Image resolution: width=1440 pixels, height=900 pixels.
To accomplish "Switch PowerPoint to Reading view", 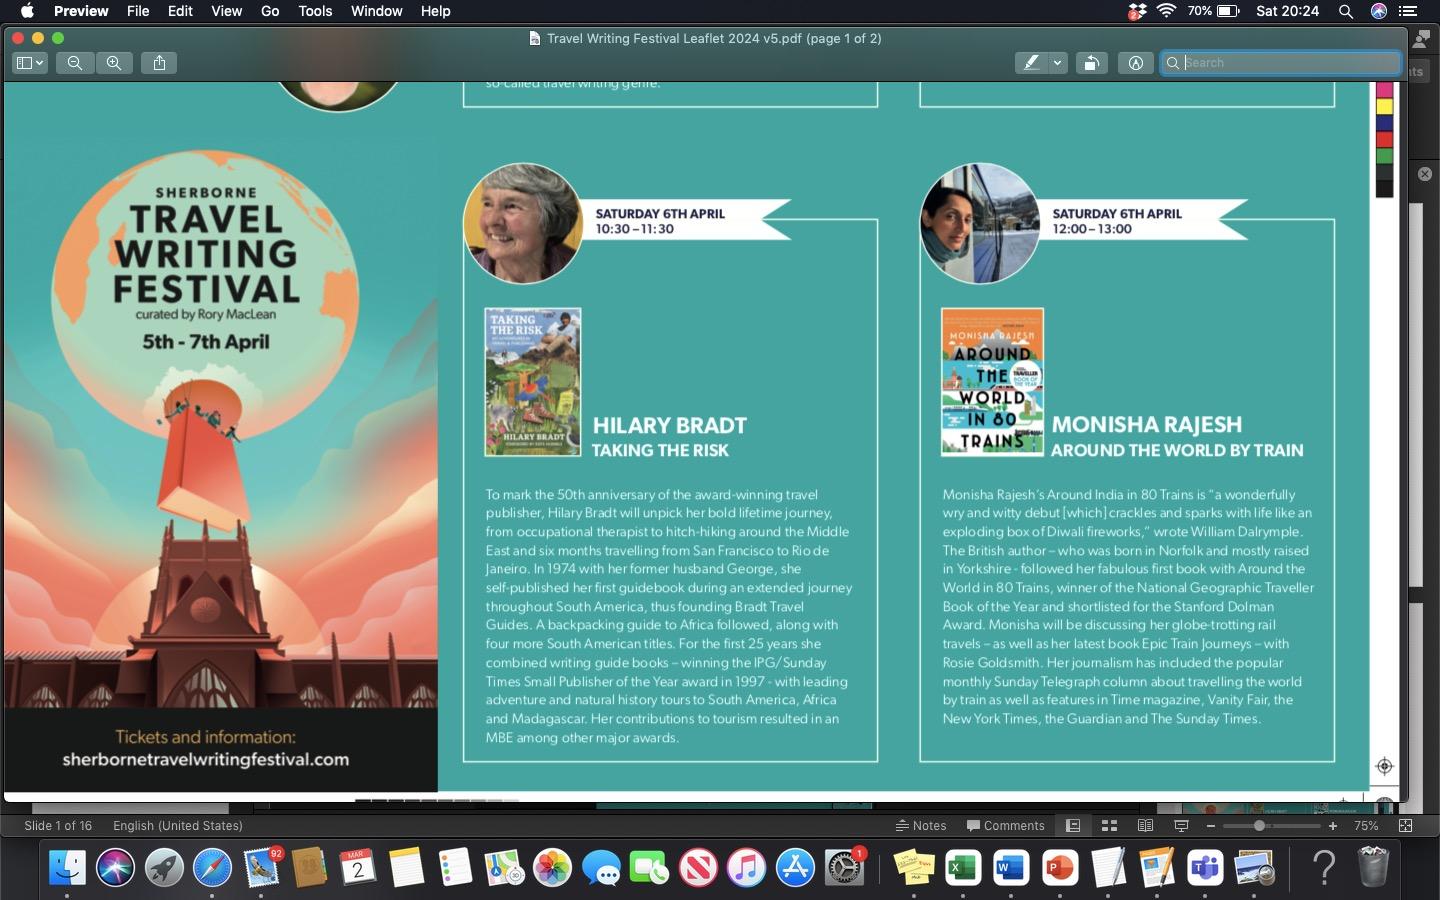I will [1145, 826].
